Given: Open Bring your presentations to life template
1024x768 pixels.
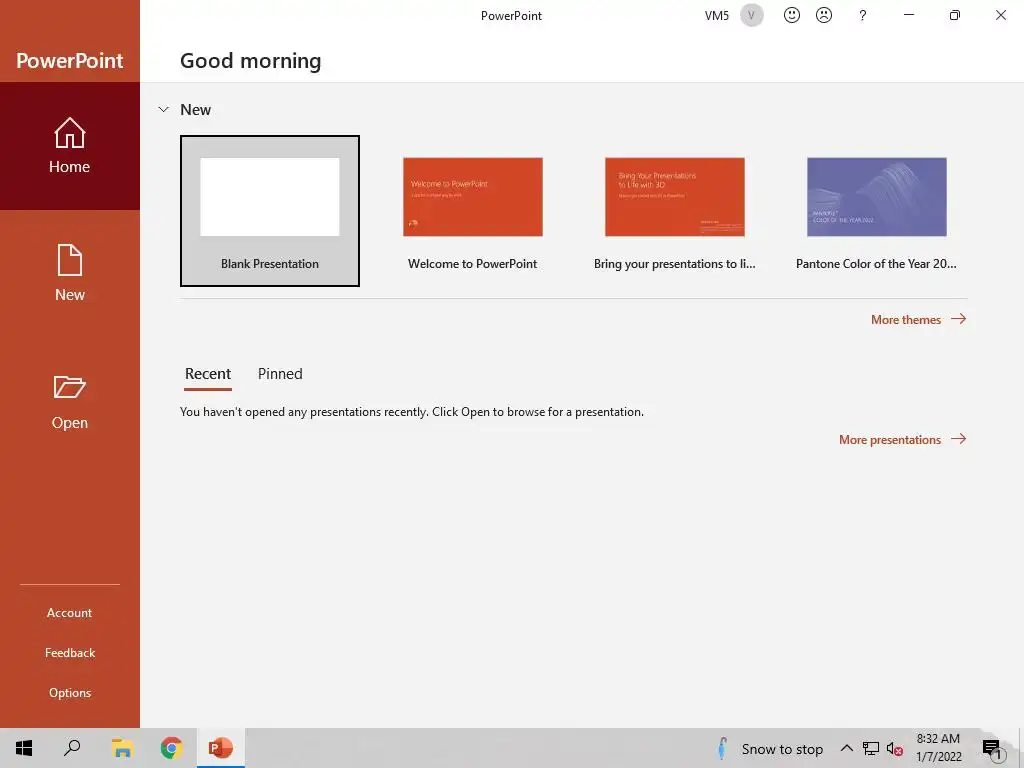Looking at the screenshot, I should [x=675, y=211].
